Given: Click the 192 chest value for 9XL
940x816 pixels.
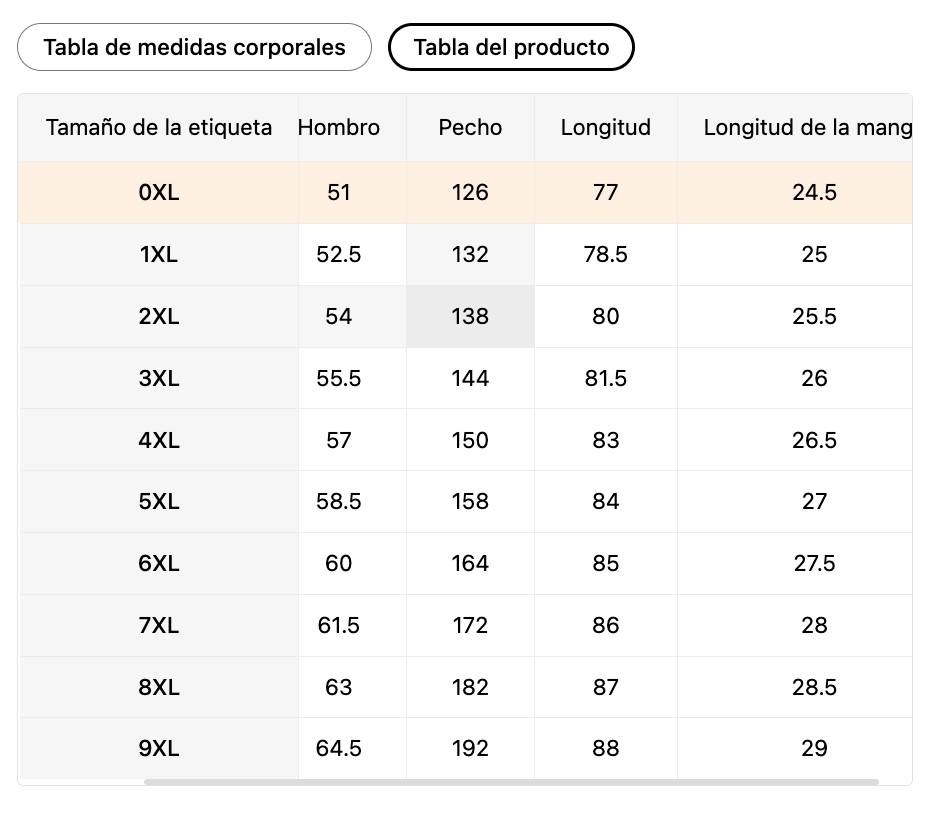Looking at the screenshot, I should tap(470, 748).
